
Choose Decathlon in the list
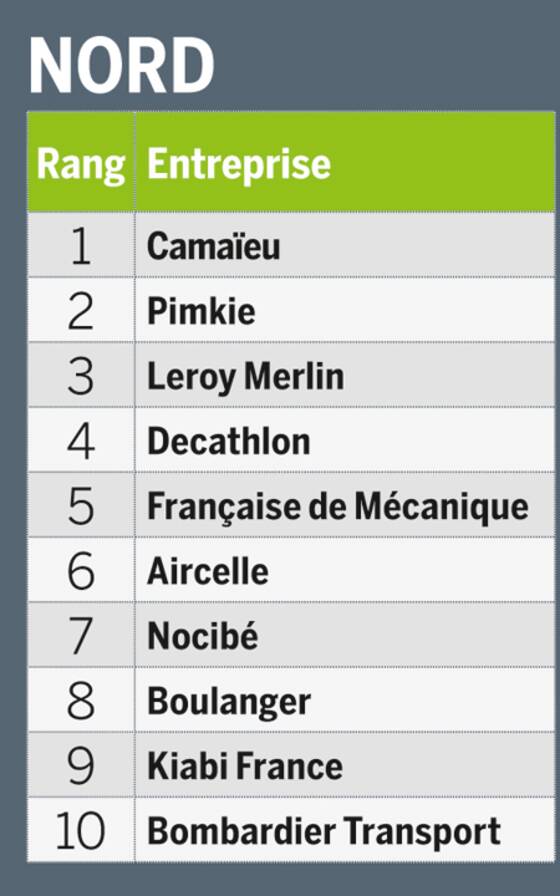[x=229, y=441]
